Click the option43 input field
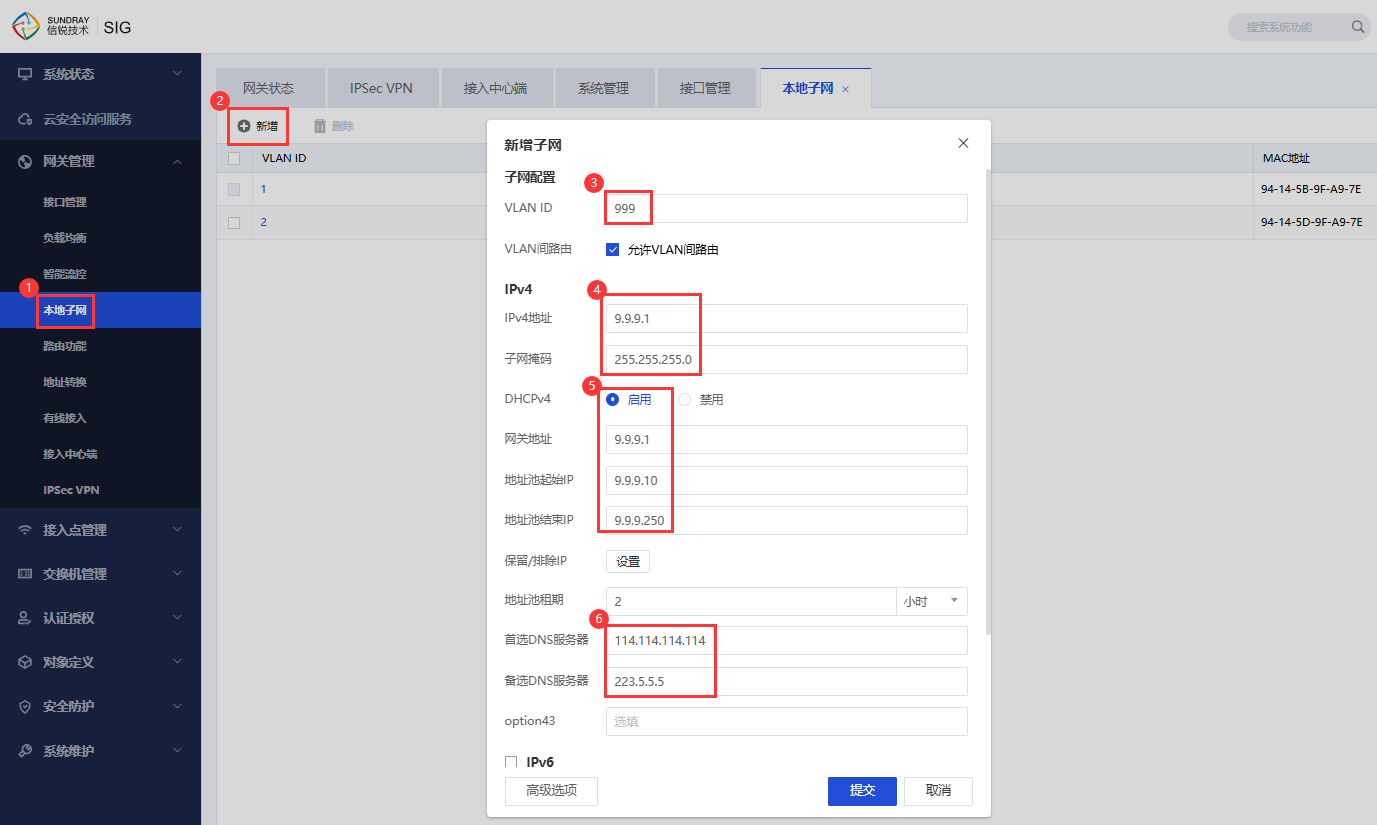 (x=787, y=721)
